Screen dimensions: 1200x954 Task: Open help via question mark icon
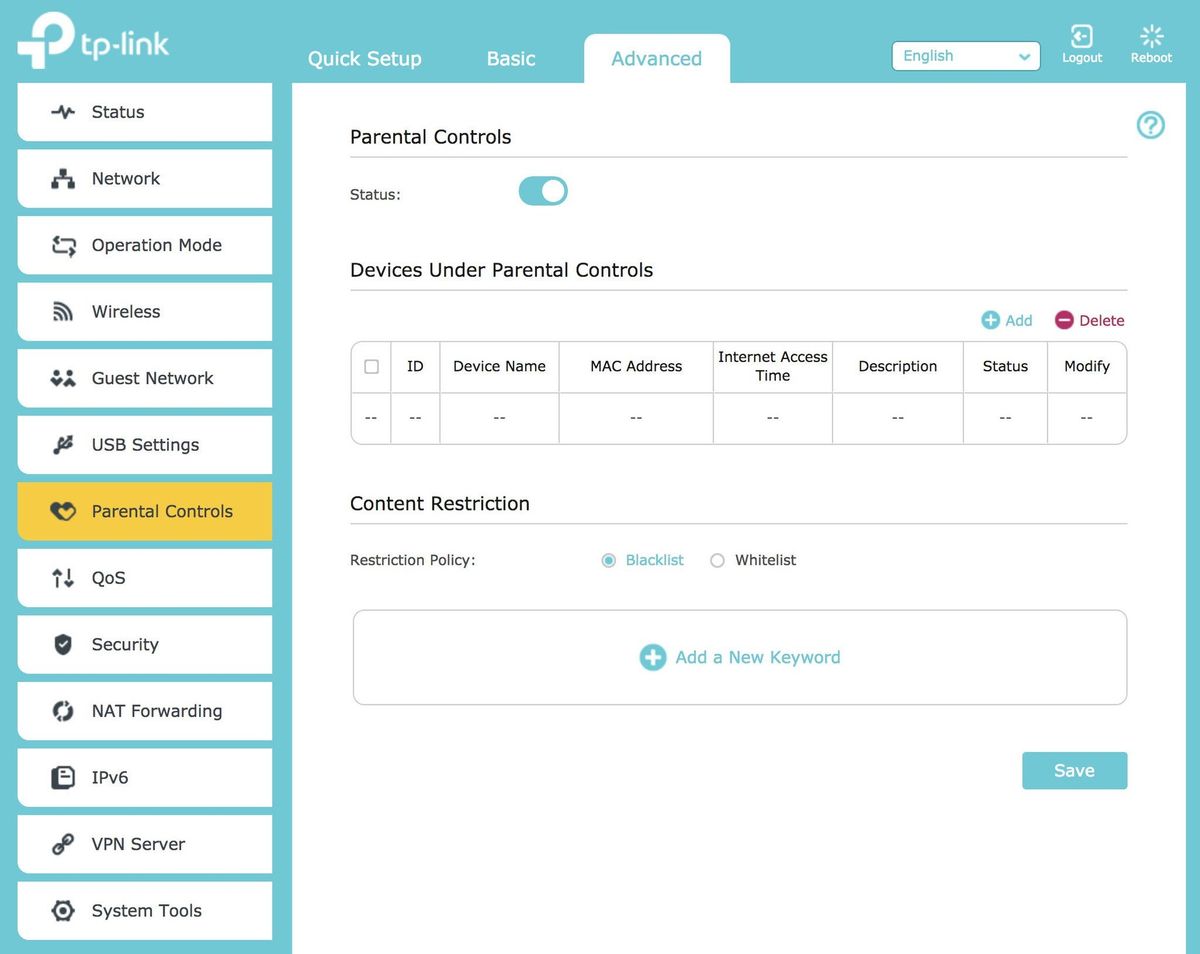[1150, 125]
